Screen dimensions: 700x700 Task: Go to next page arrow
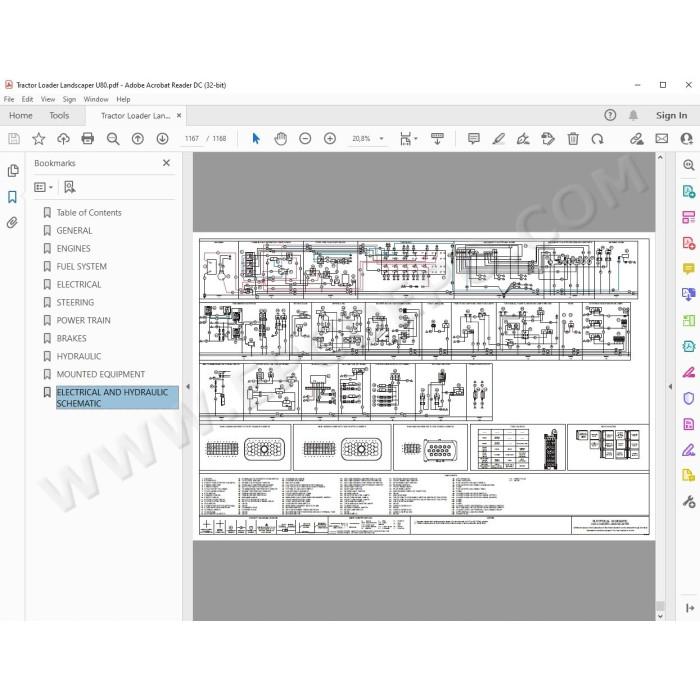(162, 139)
